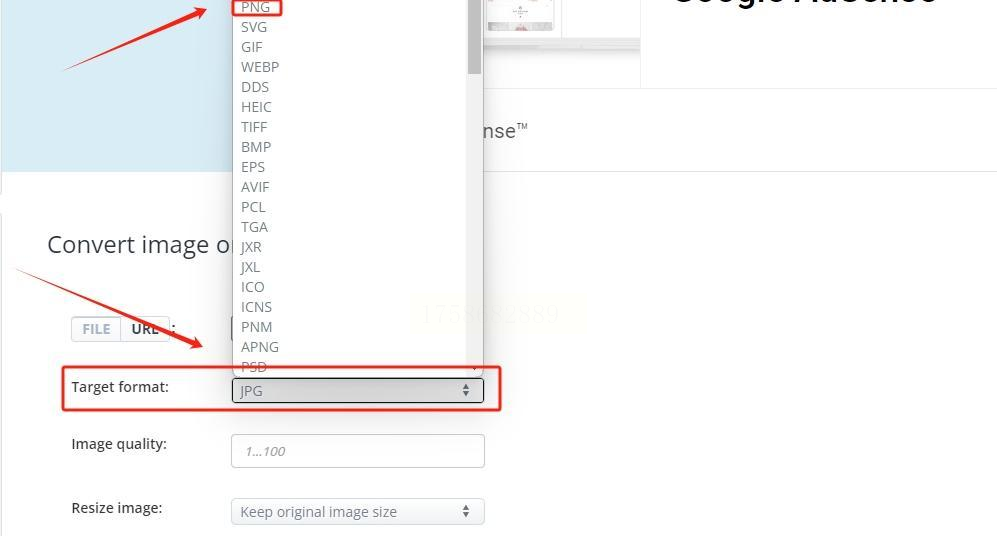Pick the BMP option
Viewport: 997px width, 536px height.
point(256,148)
